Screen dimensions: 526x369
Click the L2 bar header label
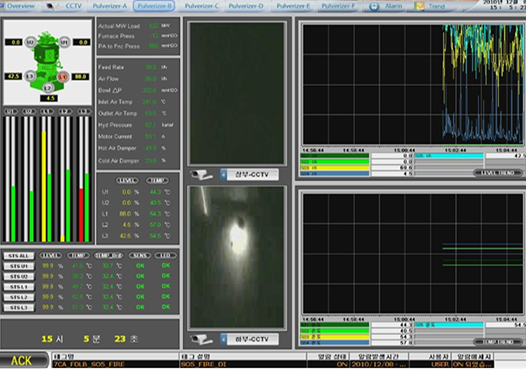pos(65,111)
